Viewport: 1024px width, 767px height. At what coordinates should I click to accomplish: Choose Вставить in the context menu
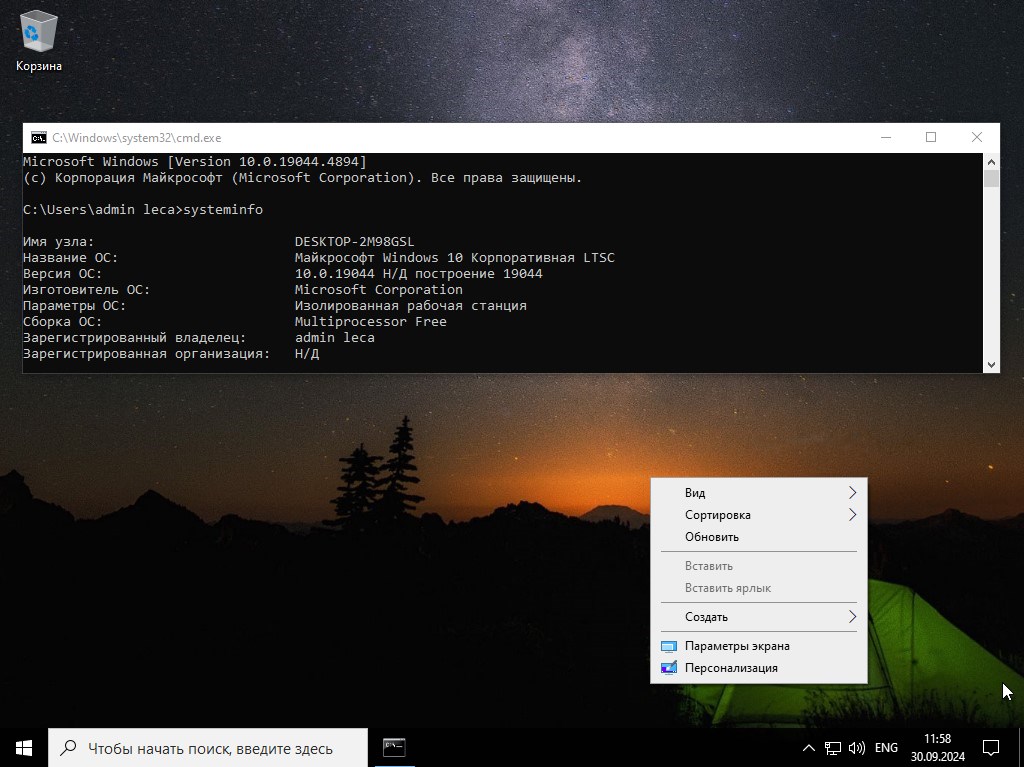(759, 566)
